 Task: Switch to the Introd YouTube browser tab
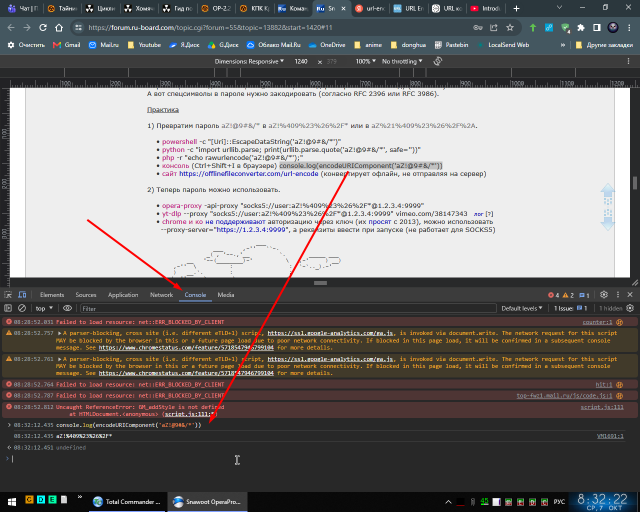(x=486, y=8)
